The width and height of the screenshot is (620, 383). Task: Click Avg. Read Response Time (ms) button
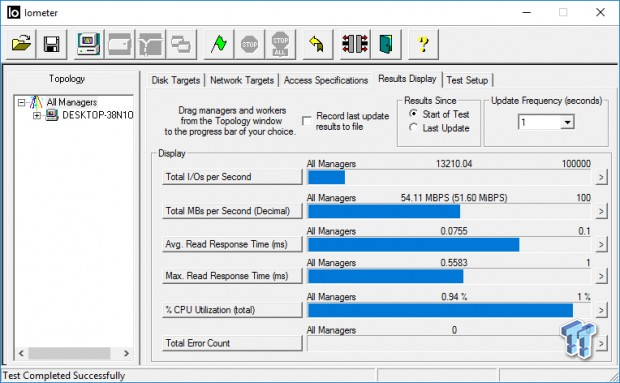(232, 244)
